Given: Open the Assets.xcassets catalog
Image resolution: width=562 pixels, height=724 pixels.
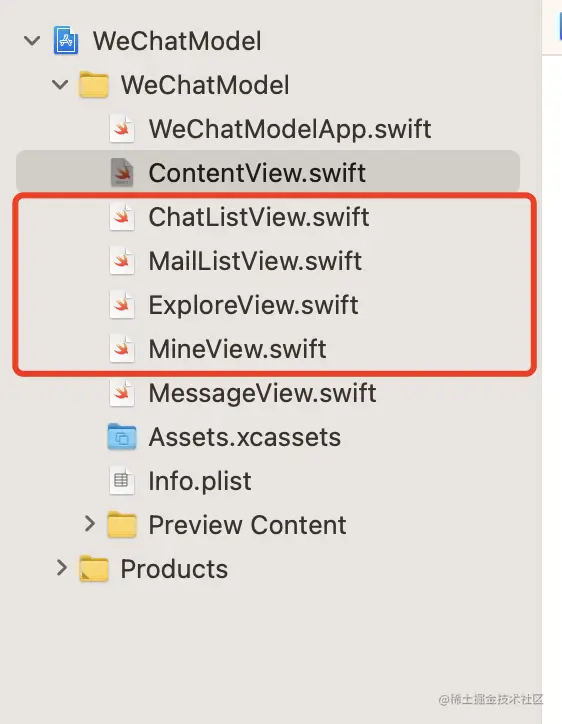Looking at the screenshot, I should point(245,437).
